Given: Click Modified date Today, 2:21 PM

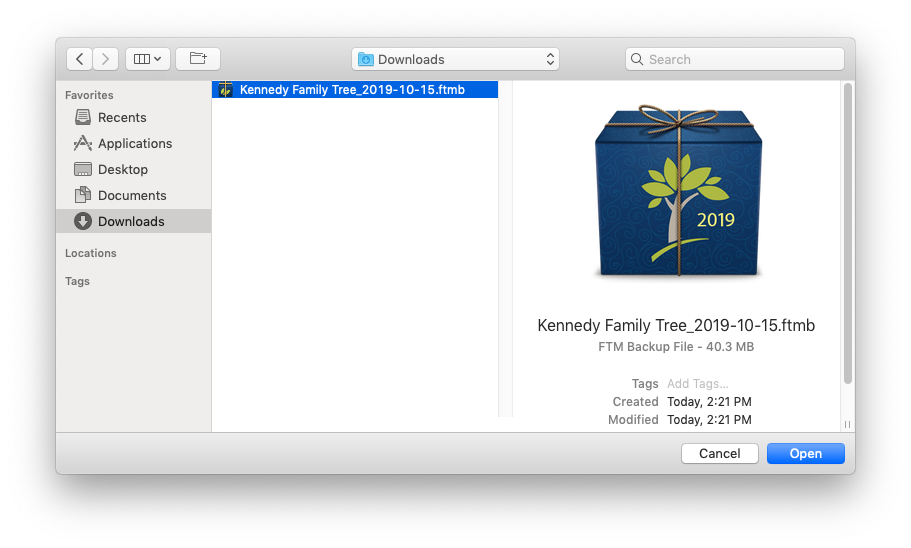Looking at the screenshot, I should click(709, 420).
